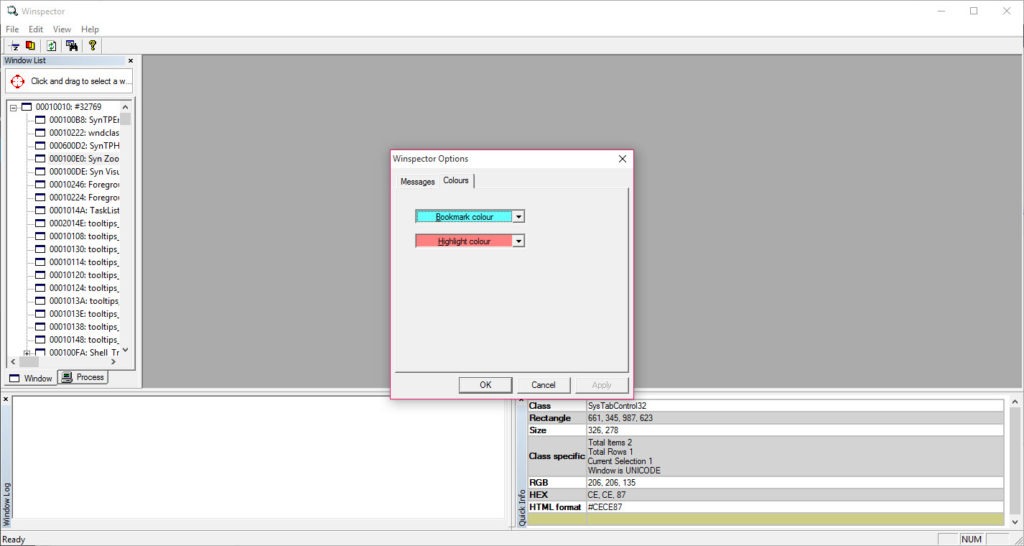
Task: Click the first toolbar icon with blue bar
Action: pos(14,45)
